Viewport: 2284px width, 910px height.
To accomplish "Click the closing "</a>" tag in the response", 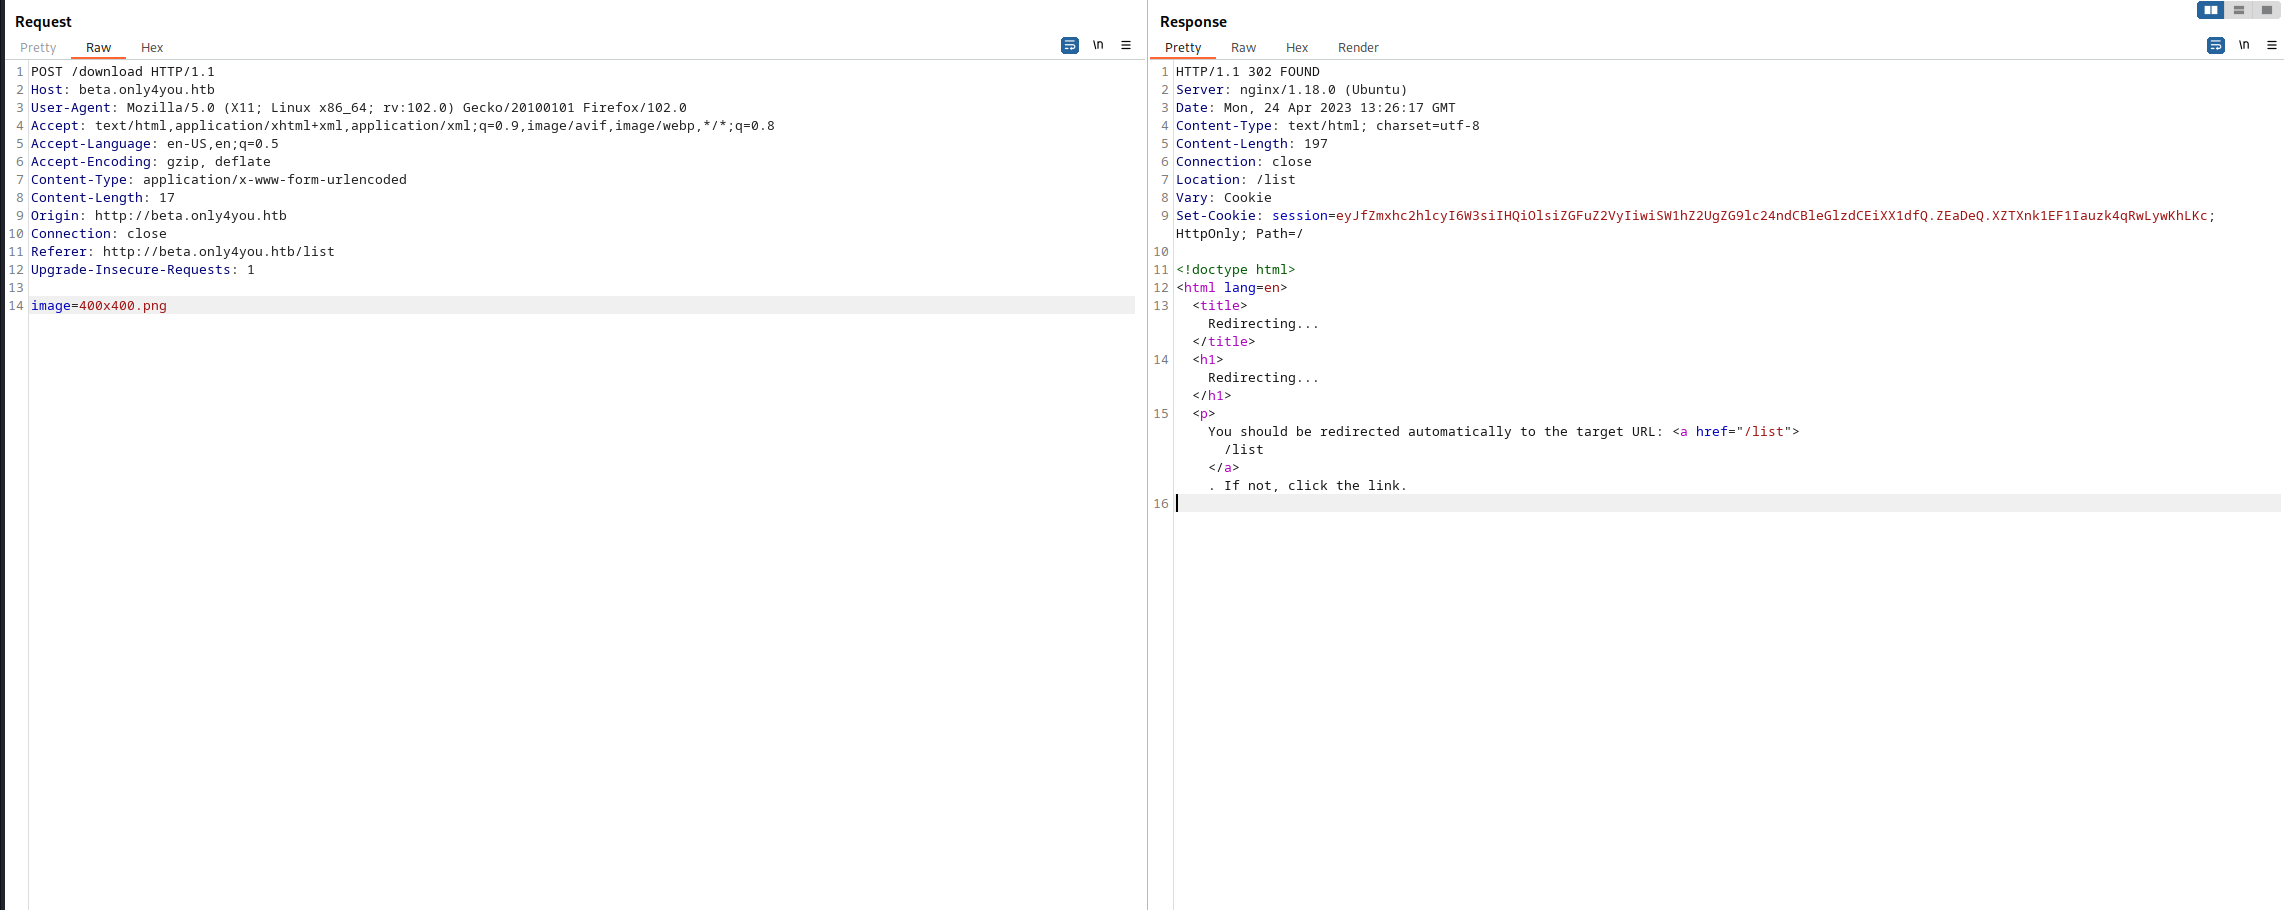I will point(1224,468).
